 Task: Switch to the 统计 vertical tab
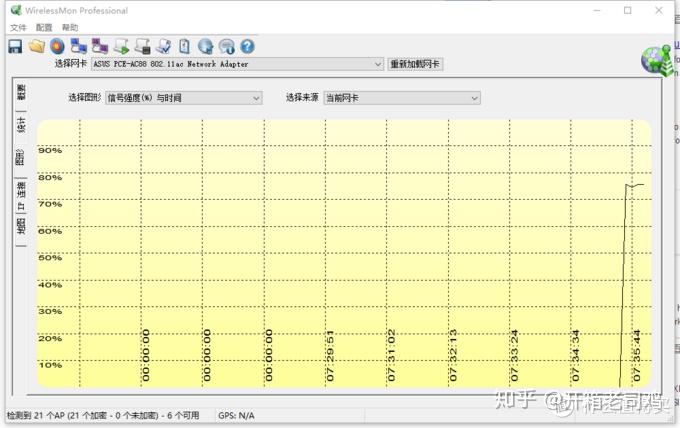point(21,125)
